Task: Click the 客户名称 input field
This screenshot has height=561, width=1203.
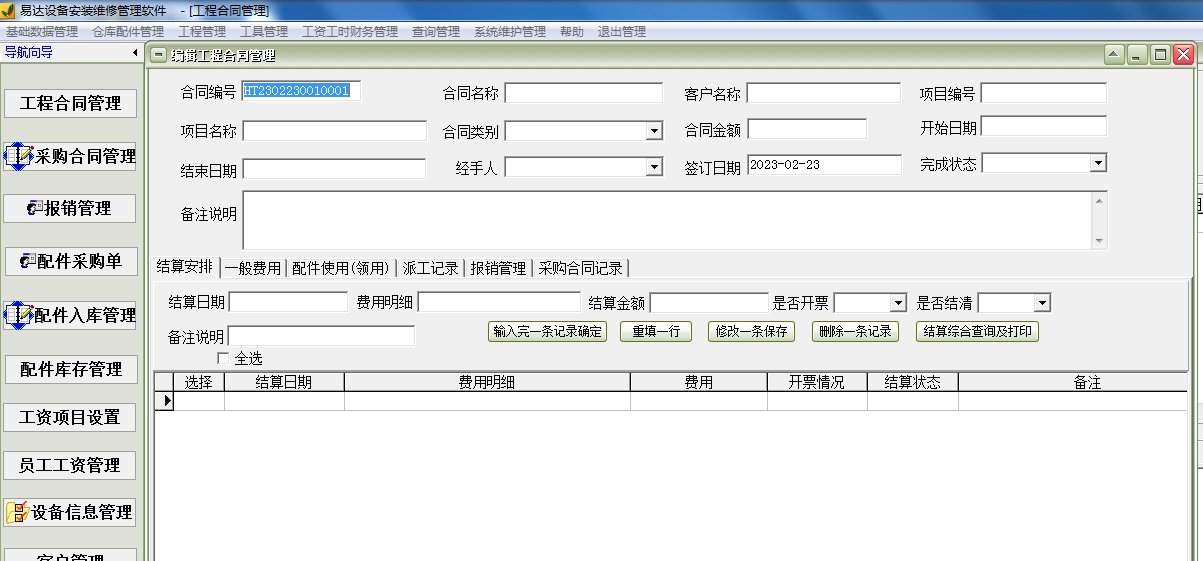Action: pos(824,93)
